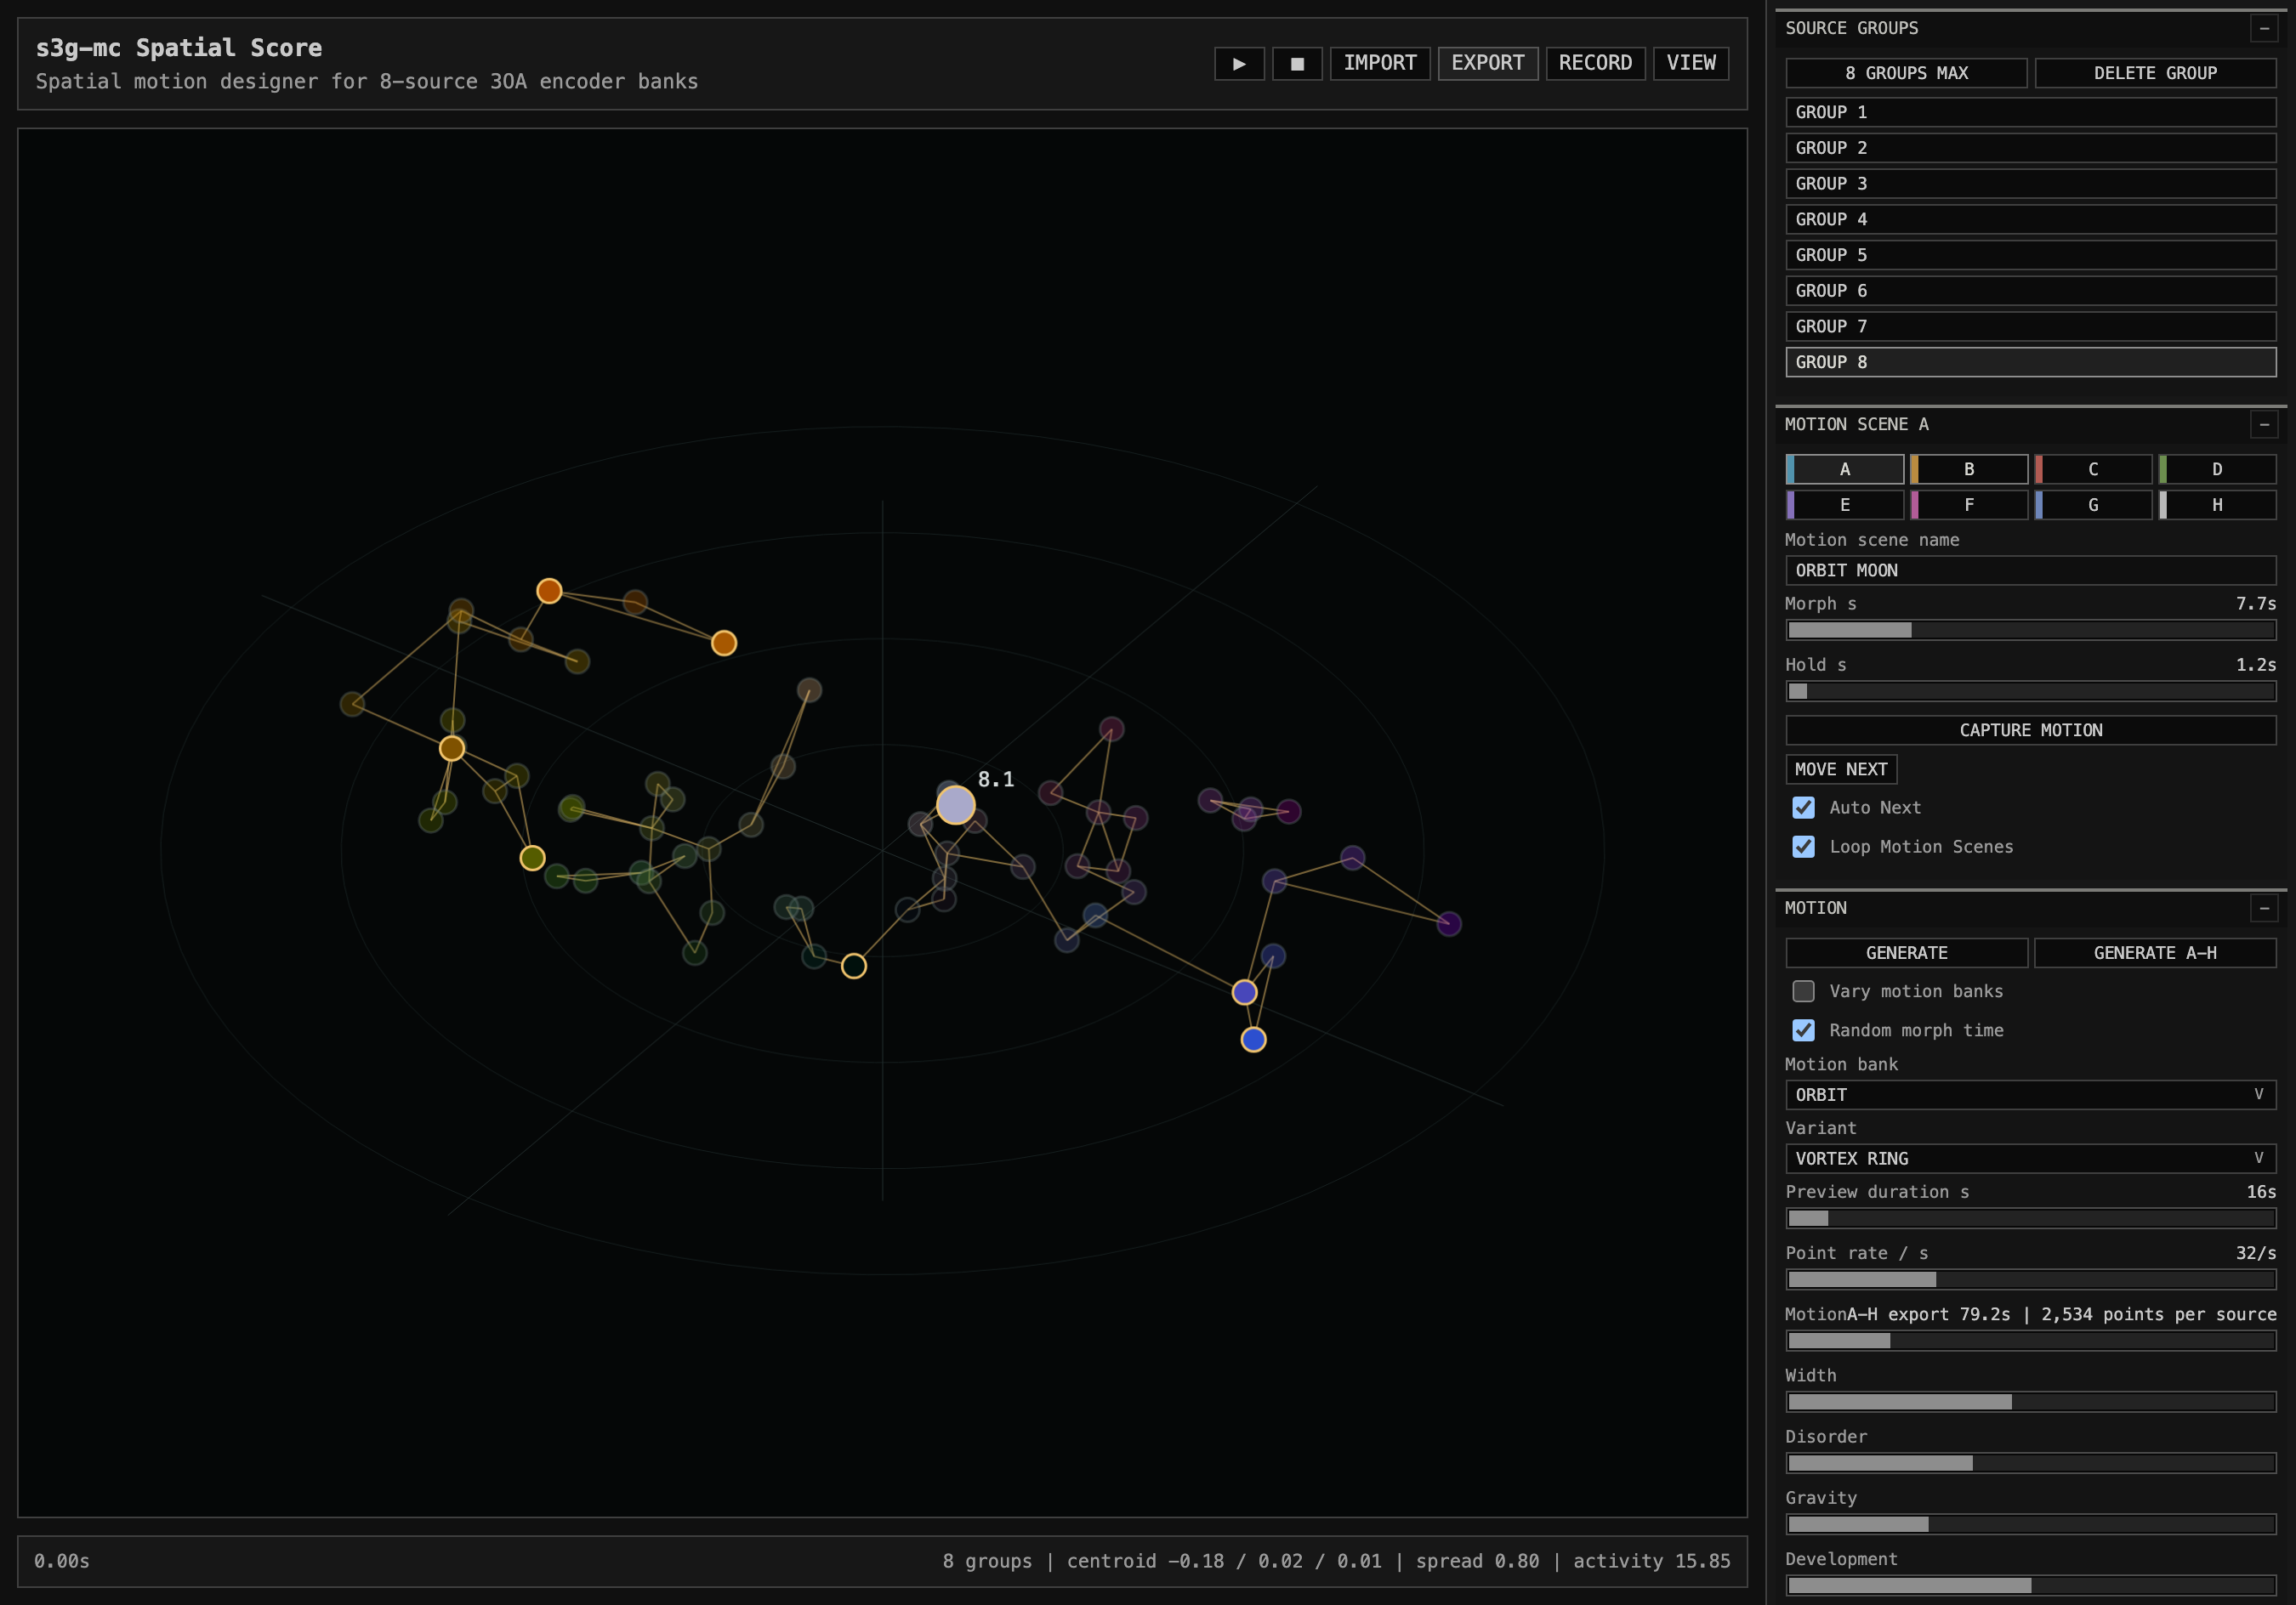Switch to motion scene F
The height and width of the screenshot is (1605, 2296).
pyautogui.click(x=1969, y=505)
